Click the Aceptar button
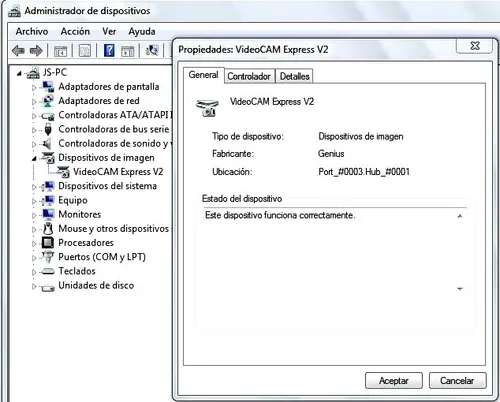 click(394, 381)
